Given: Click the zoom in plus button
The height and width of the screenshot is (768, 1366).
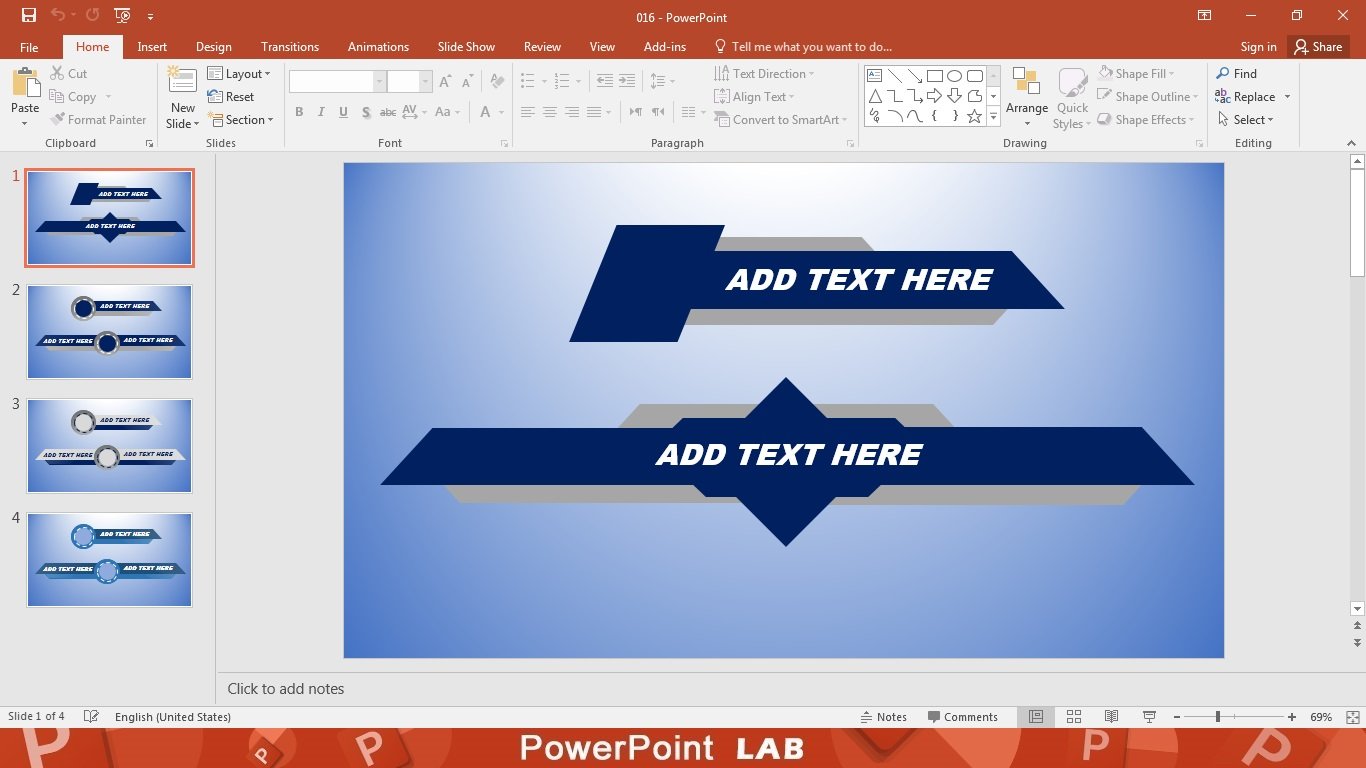Looking at the screenshot, I should pyautogui.click(x=1292, y=717).
